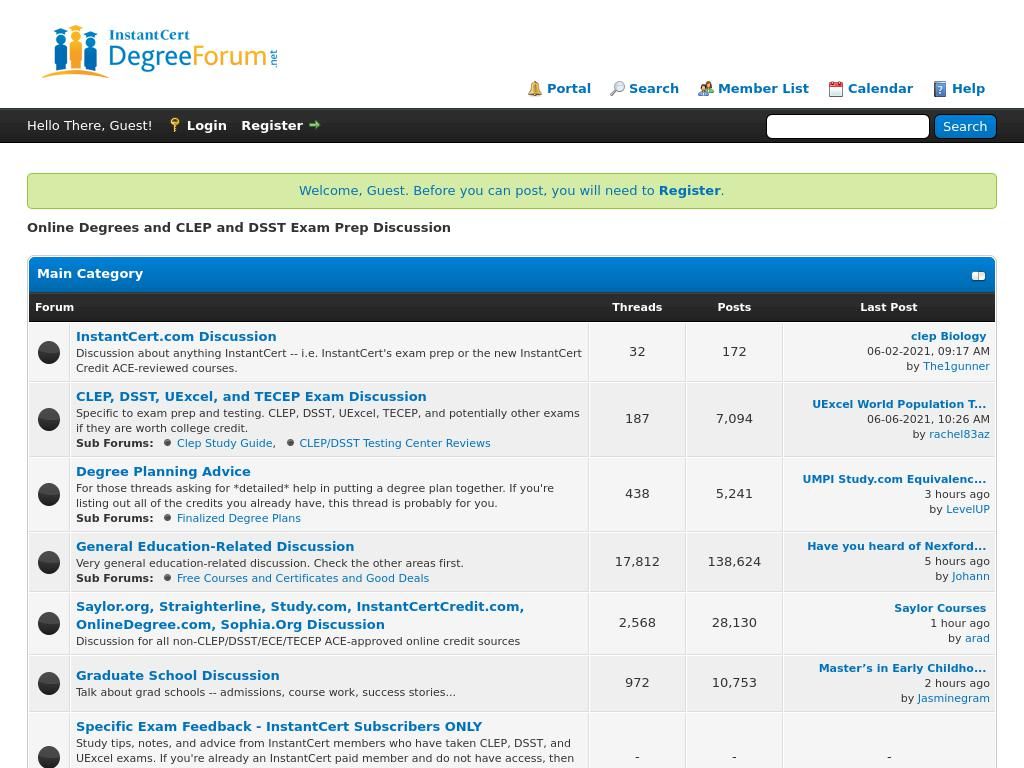Focus the quick search input field
The image size is (1024, 768).
[847, 126]
